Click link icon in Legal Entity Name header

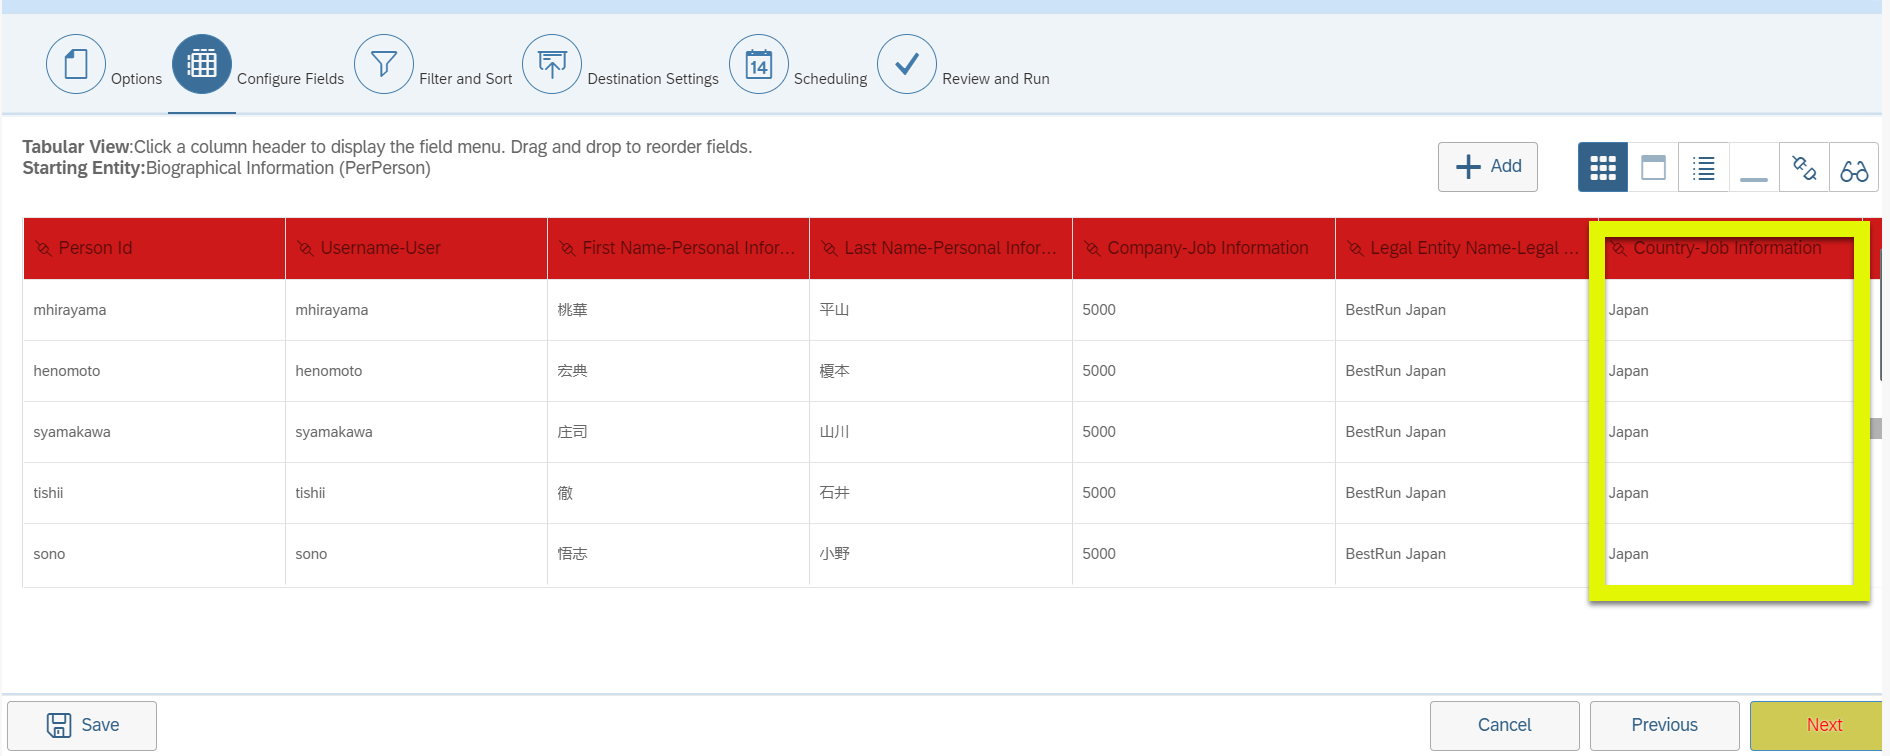point(1355,248)
